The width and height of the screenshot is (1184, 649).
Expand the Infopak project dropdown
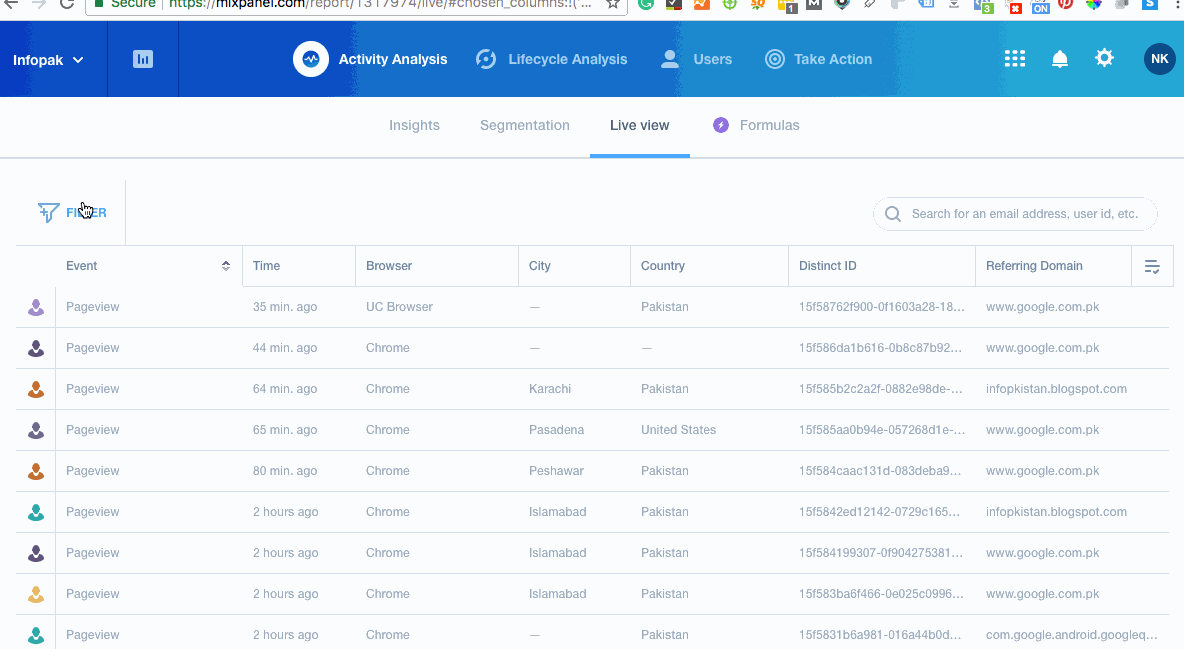[48, 60]
